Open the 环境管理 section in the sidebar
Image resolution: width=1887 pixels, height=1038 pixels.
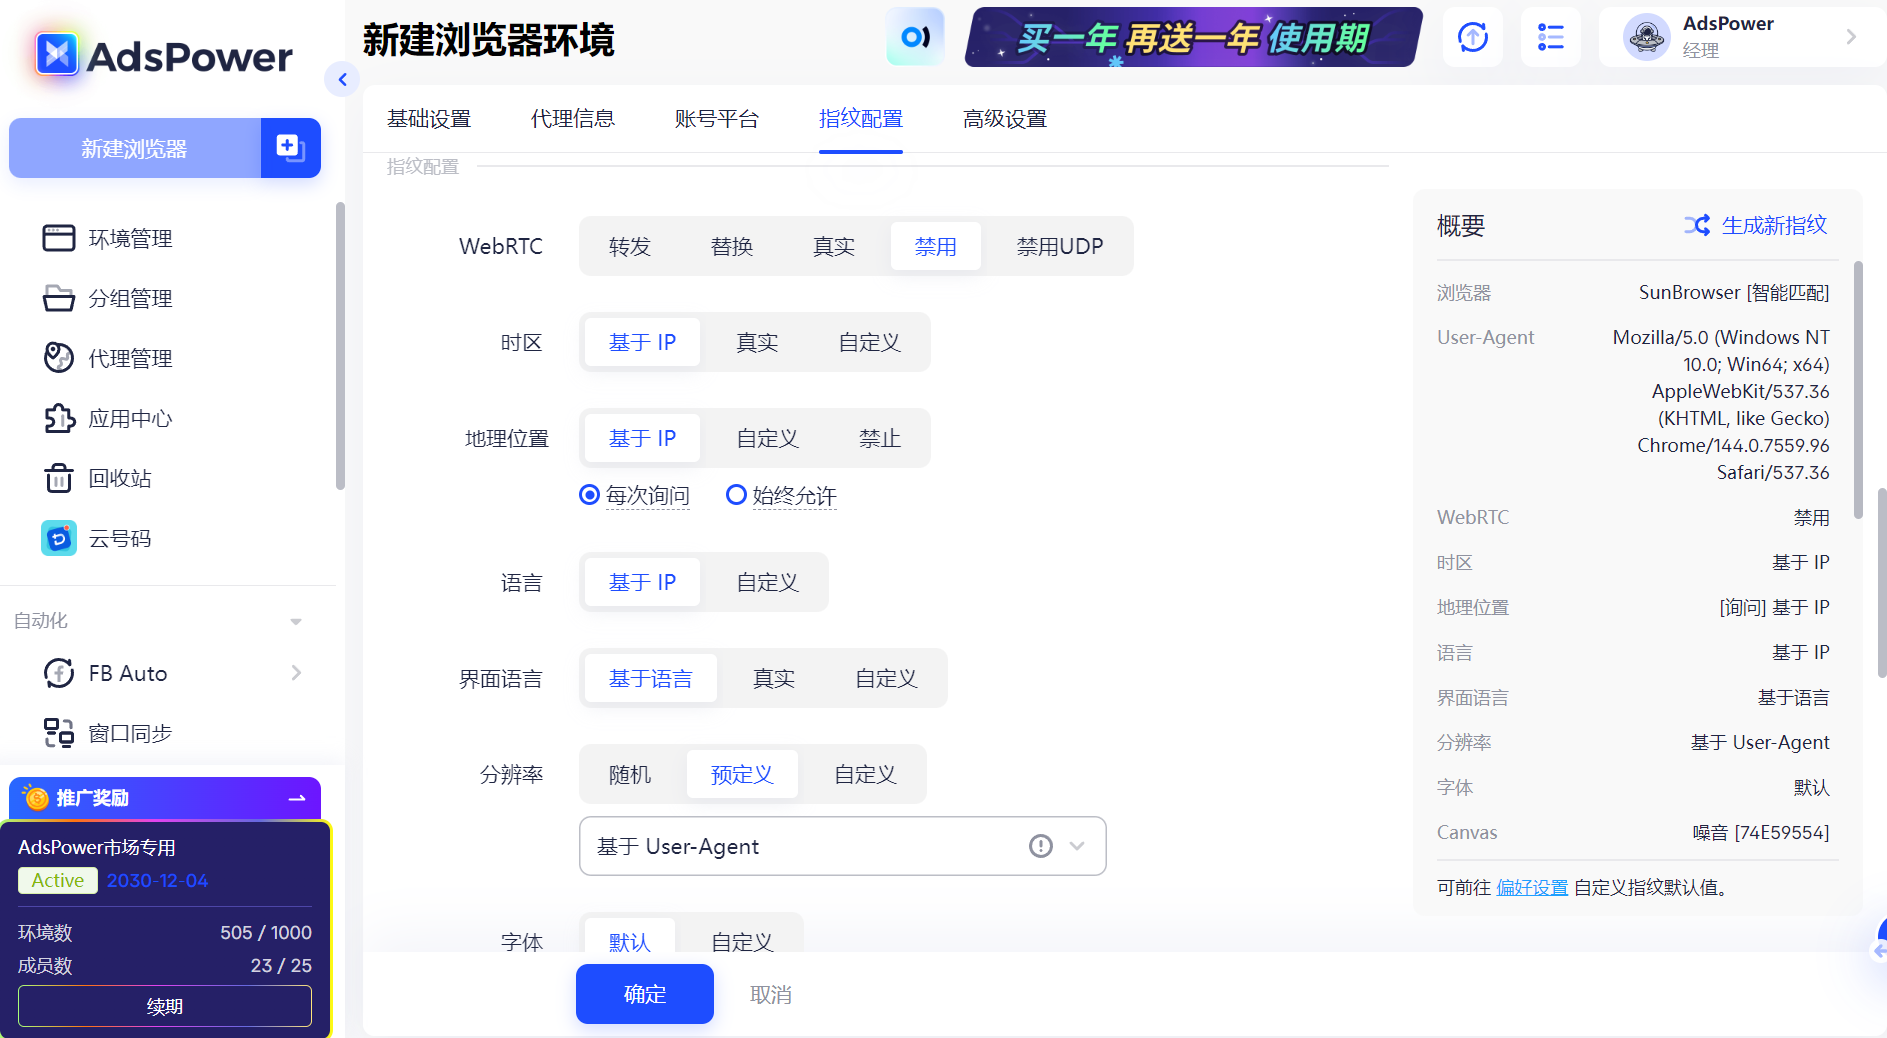[130, 238]
